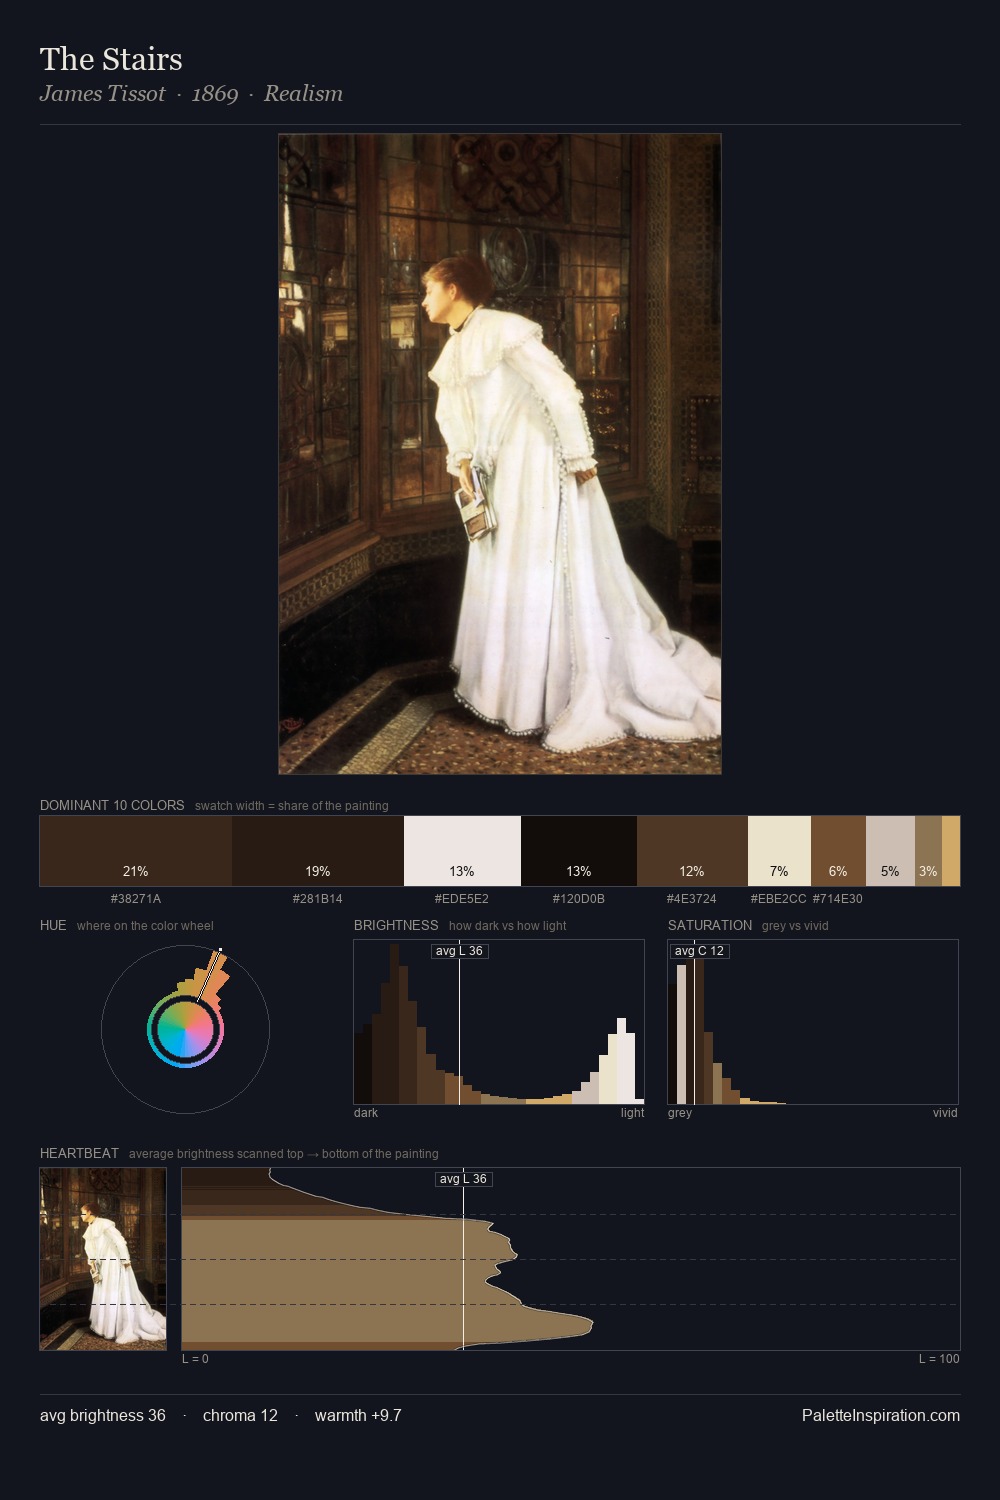Click the hex label #281B14
This screenshot has height=1500, width=1000.
click(318, 899)
